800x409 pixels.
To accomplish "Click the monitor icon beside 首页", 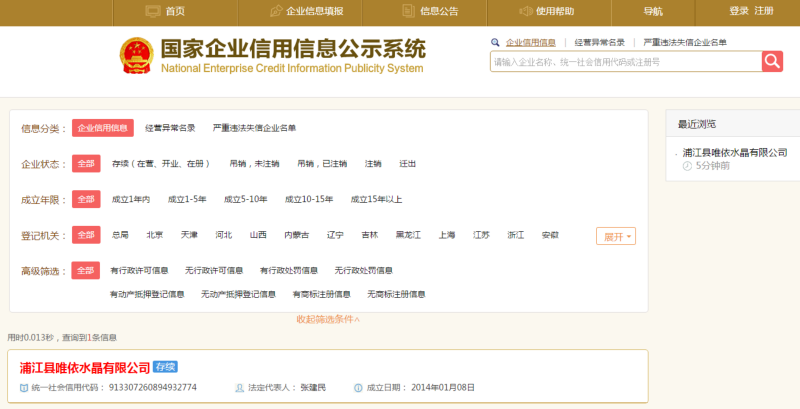I will [x=153, y=11].
